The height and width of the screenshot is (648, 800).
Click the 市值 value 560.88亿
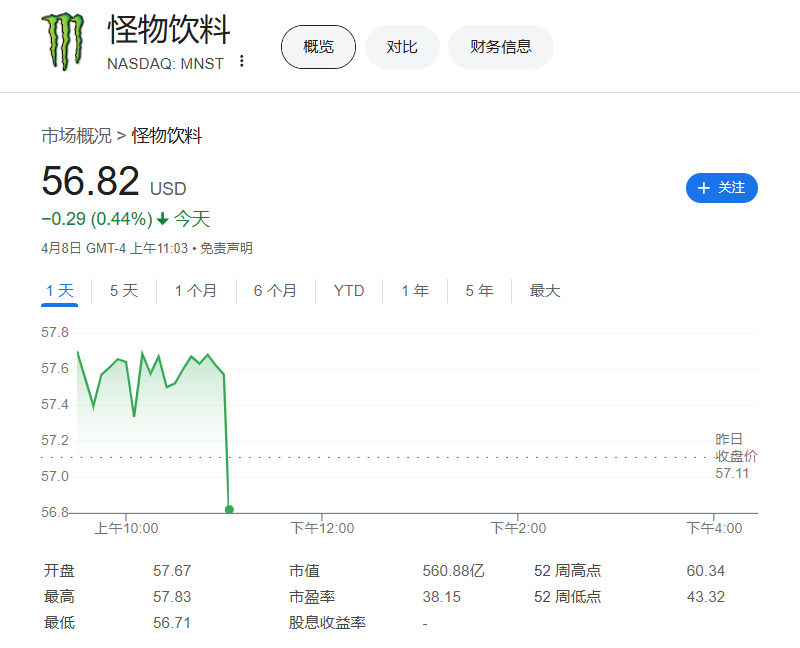[454, 570]
